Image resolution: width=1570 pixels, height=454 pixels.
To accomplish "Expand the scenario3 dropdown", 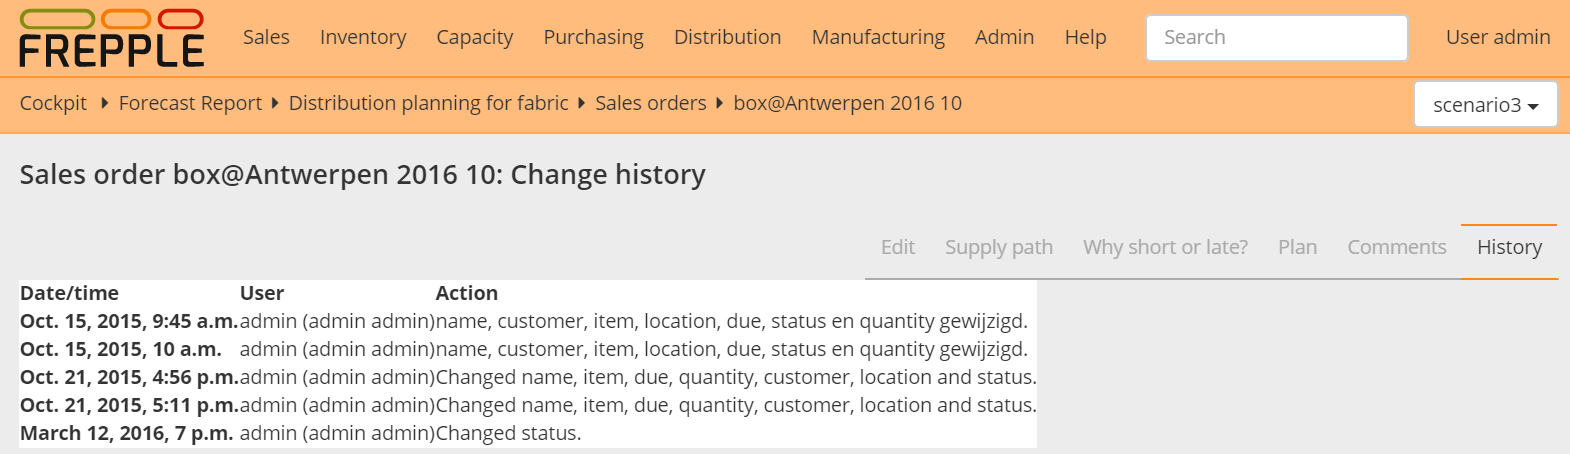I will pyautogui.click(x=1485, y=105).
